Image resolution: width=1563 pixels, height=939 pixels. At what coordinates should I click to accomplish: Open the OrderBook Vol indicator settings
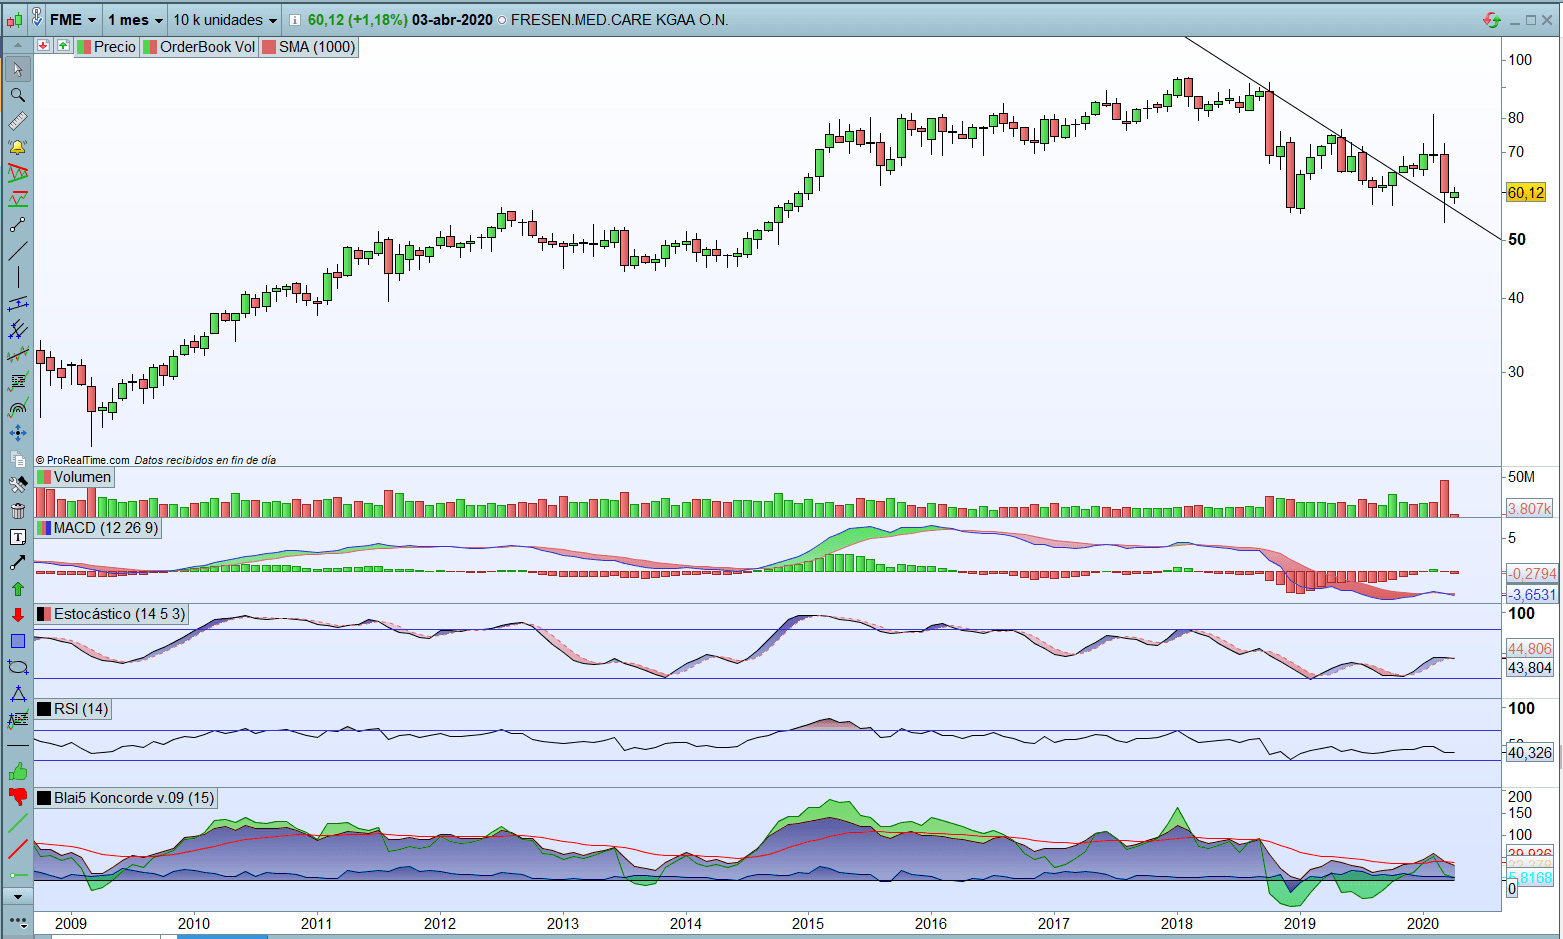(x=199, y=47)
